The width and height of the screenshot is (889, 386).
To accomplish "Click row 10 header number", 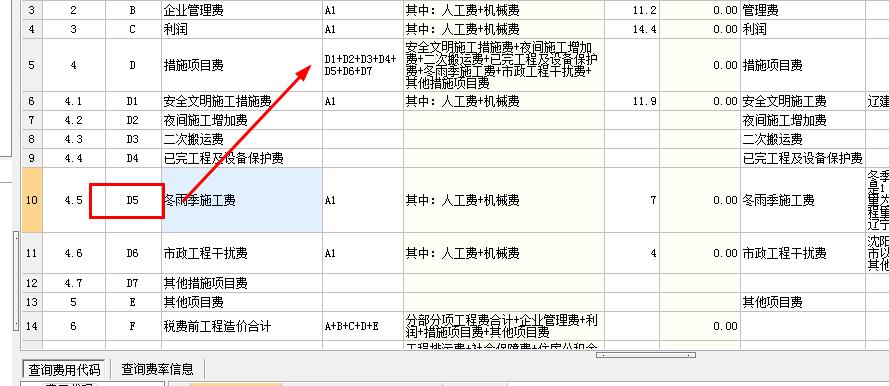I will 32,200.
